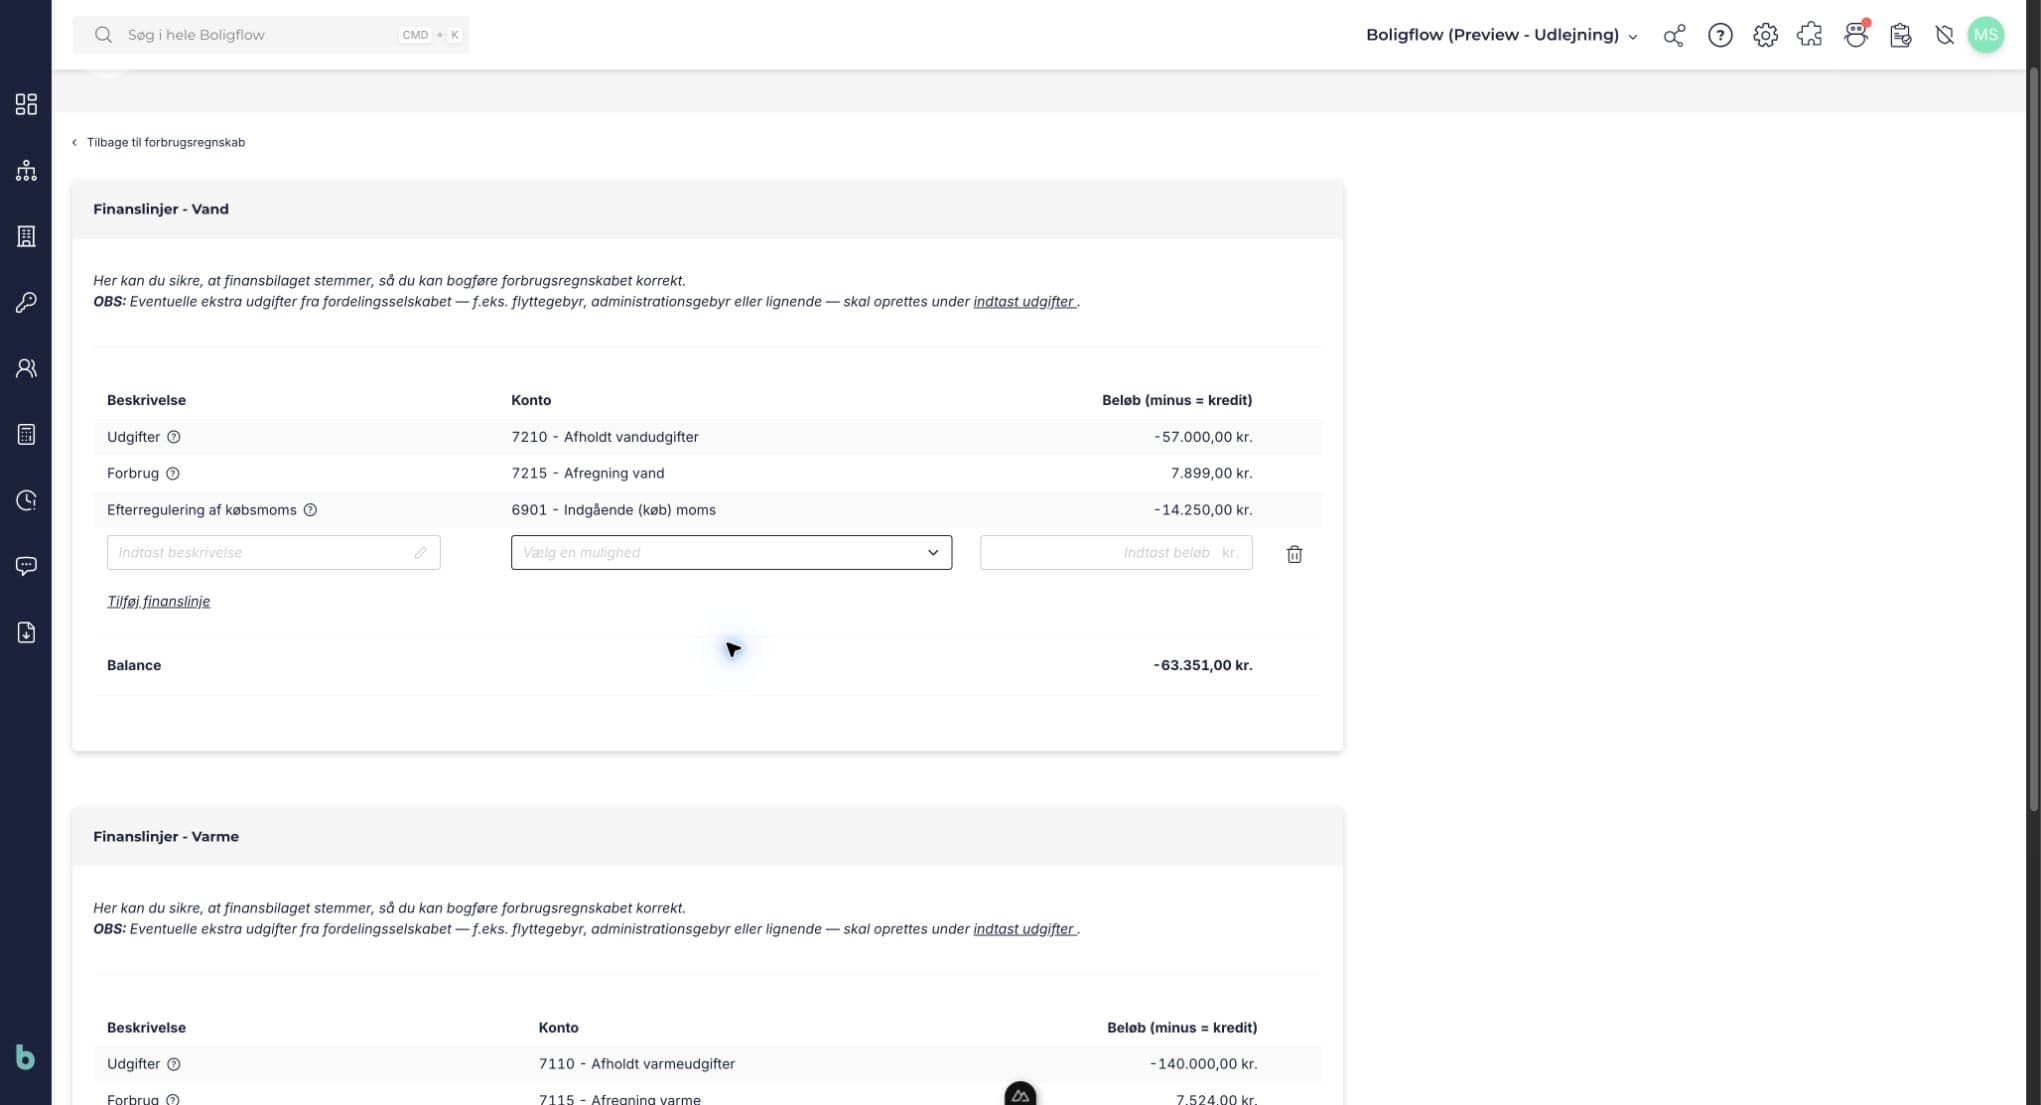Open the notifications face icon with red dot
Image resolution: width=2041 pixels, height=1105 pixels.
[x=1856, y=35]
